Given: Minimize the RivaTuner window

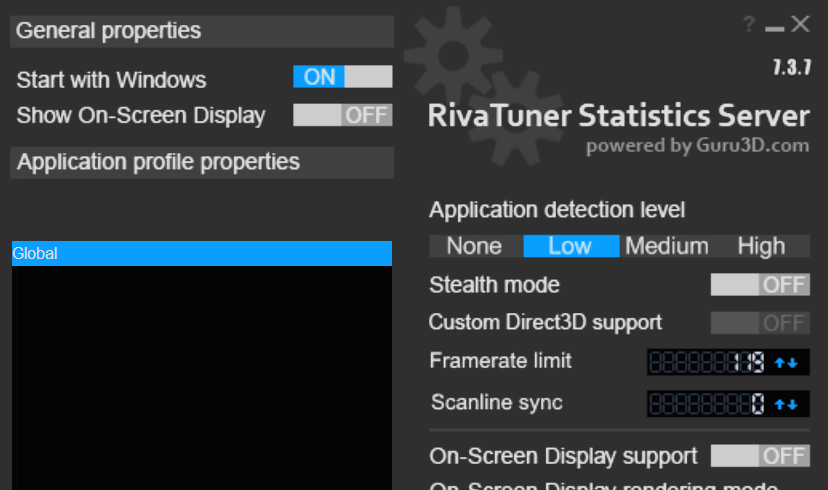Looking at the screenshot, I should tap(774, 29).
